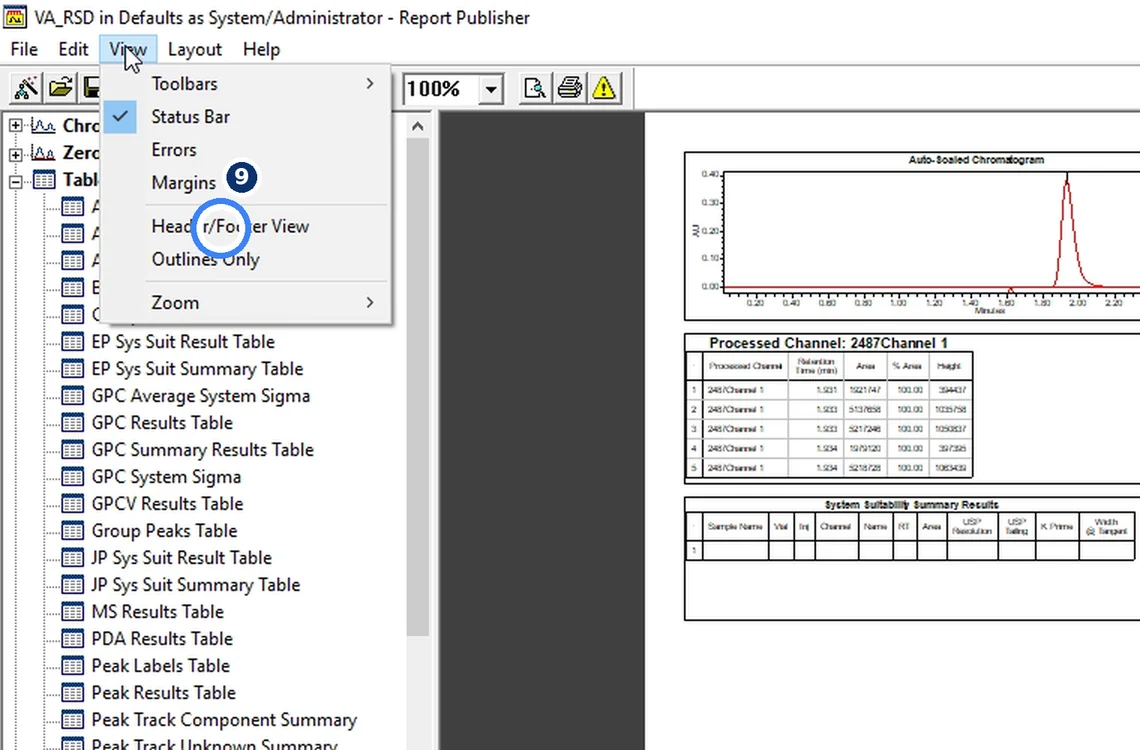Click the Tables group grid icon
This screenshot has height=750, width=1140.
click(44, 180)
